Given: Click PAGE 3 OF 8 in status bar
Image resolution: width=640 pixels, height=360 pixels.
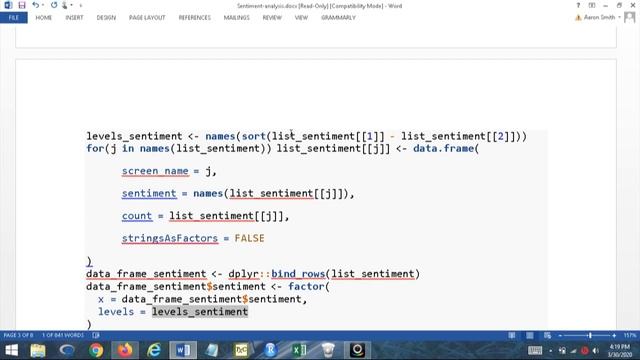Looking at the screenshot, I should tap(18, 335).
